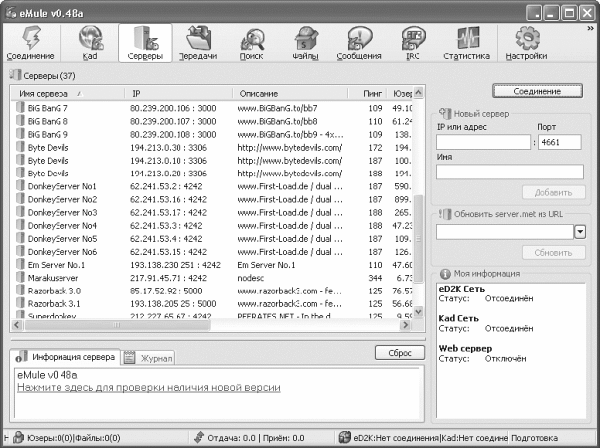The width and height of the screenshot is (600, 448).
Task: Open the Передачи transfers icon
Action: click(198, 43)
